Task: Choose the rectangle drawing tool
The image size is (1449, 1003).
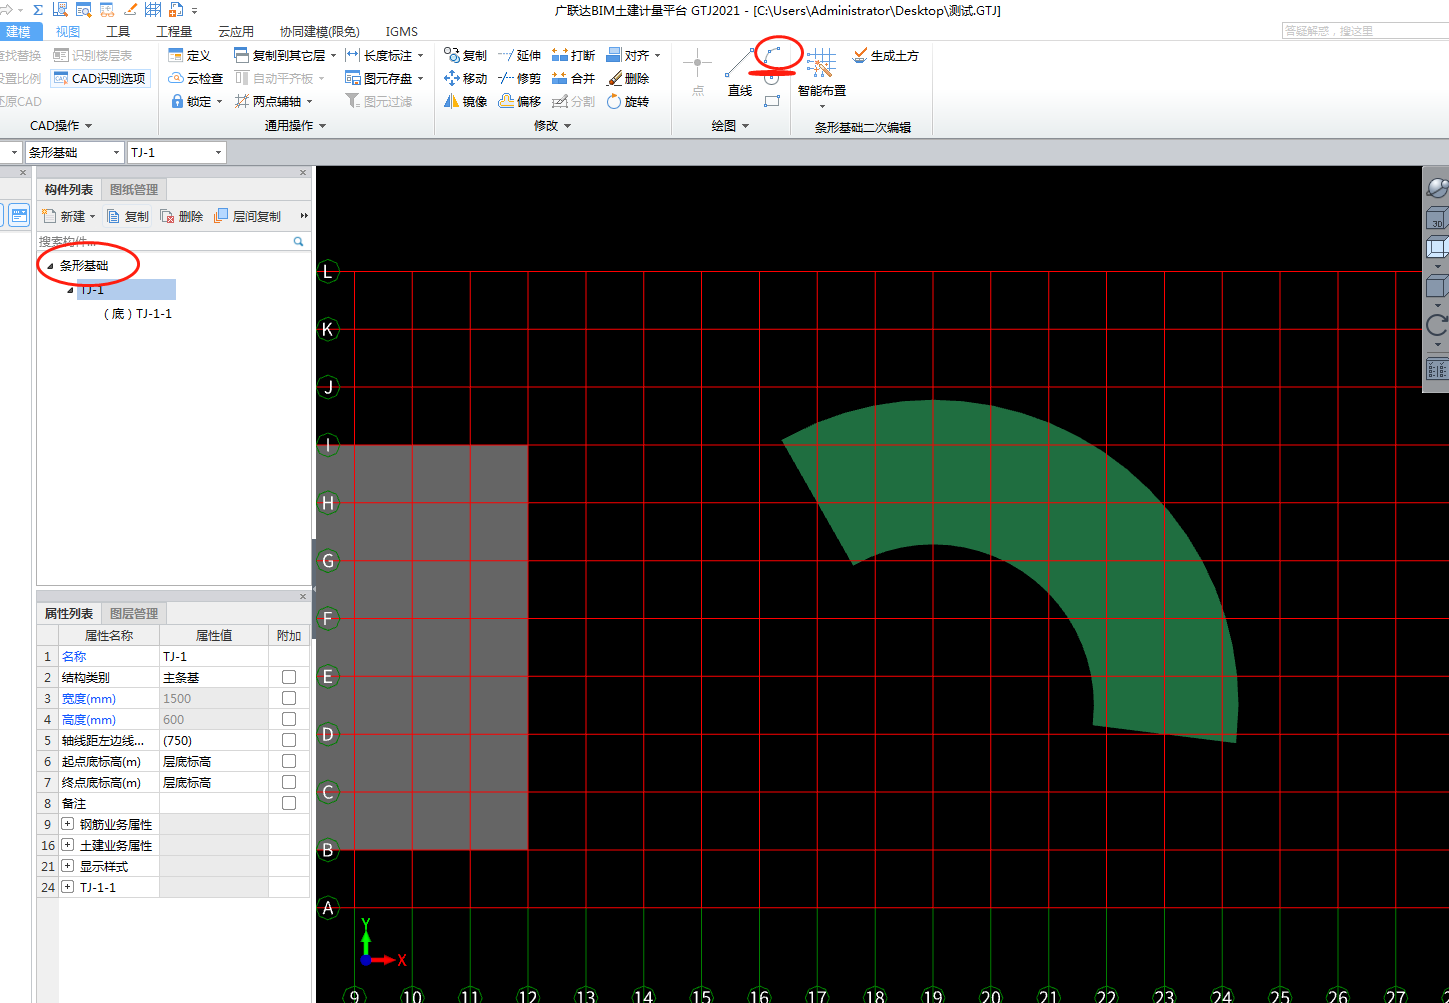Action: [772, 101]
